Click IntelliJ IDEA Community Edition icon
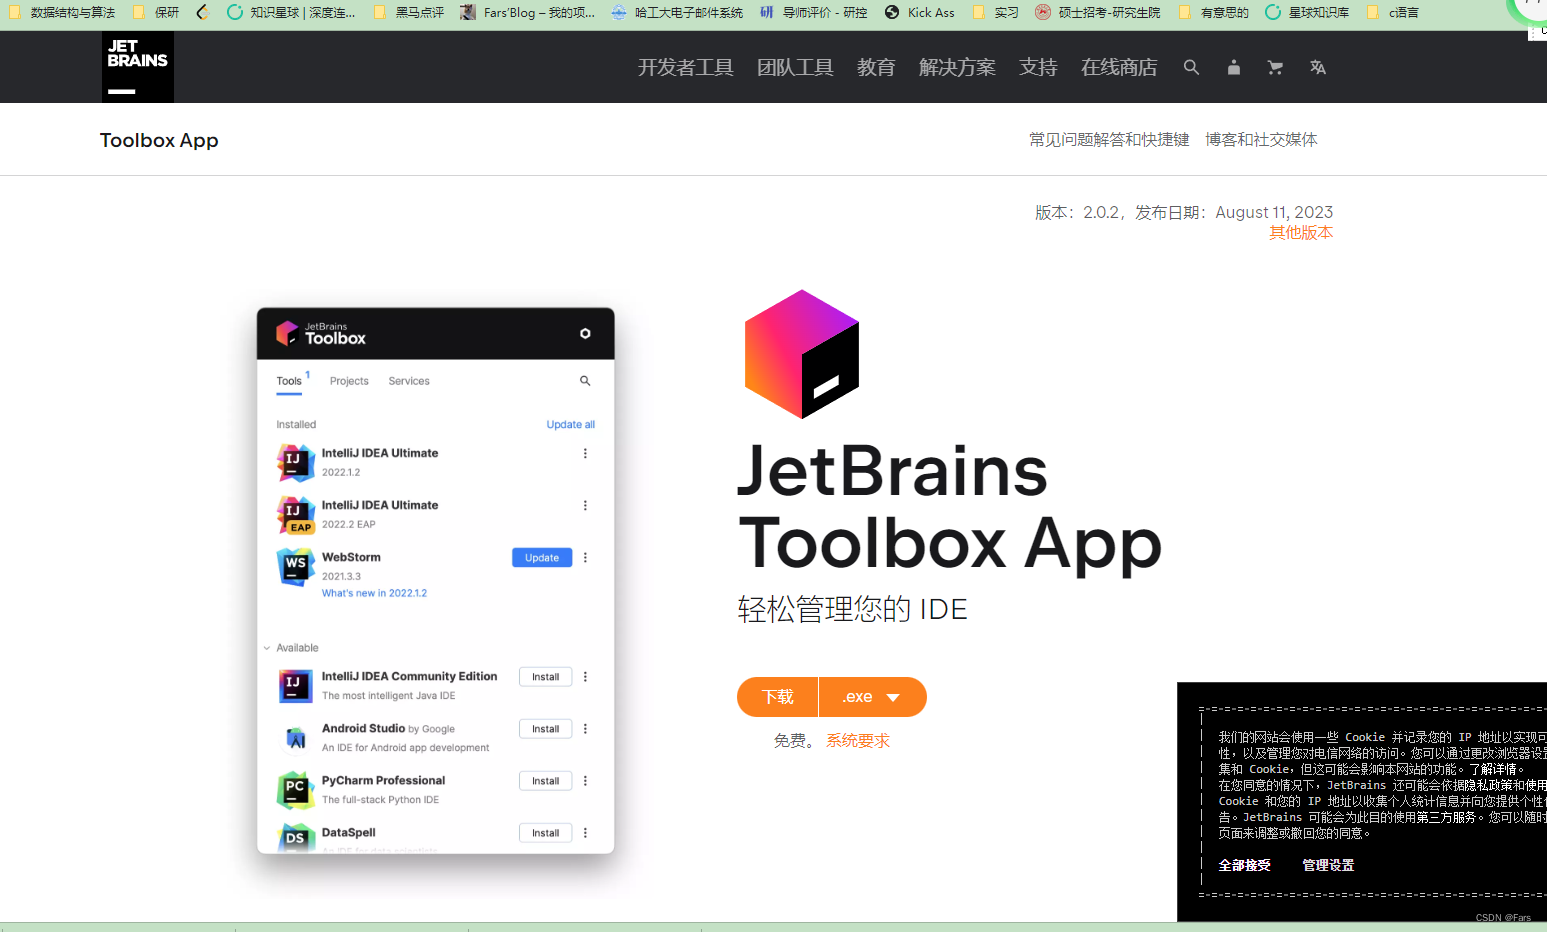The image size is (1547, 932). pos(295,686)
